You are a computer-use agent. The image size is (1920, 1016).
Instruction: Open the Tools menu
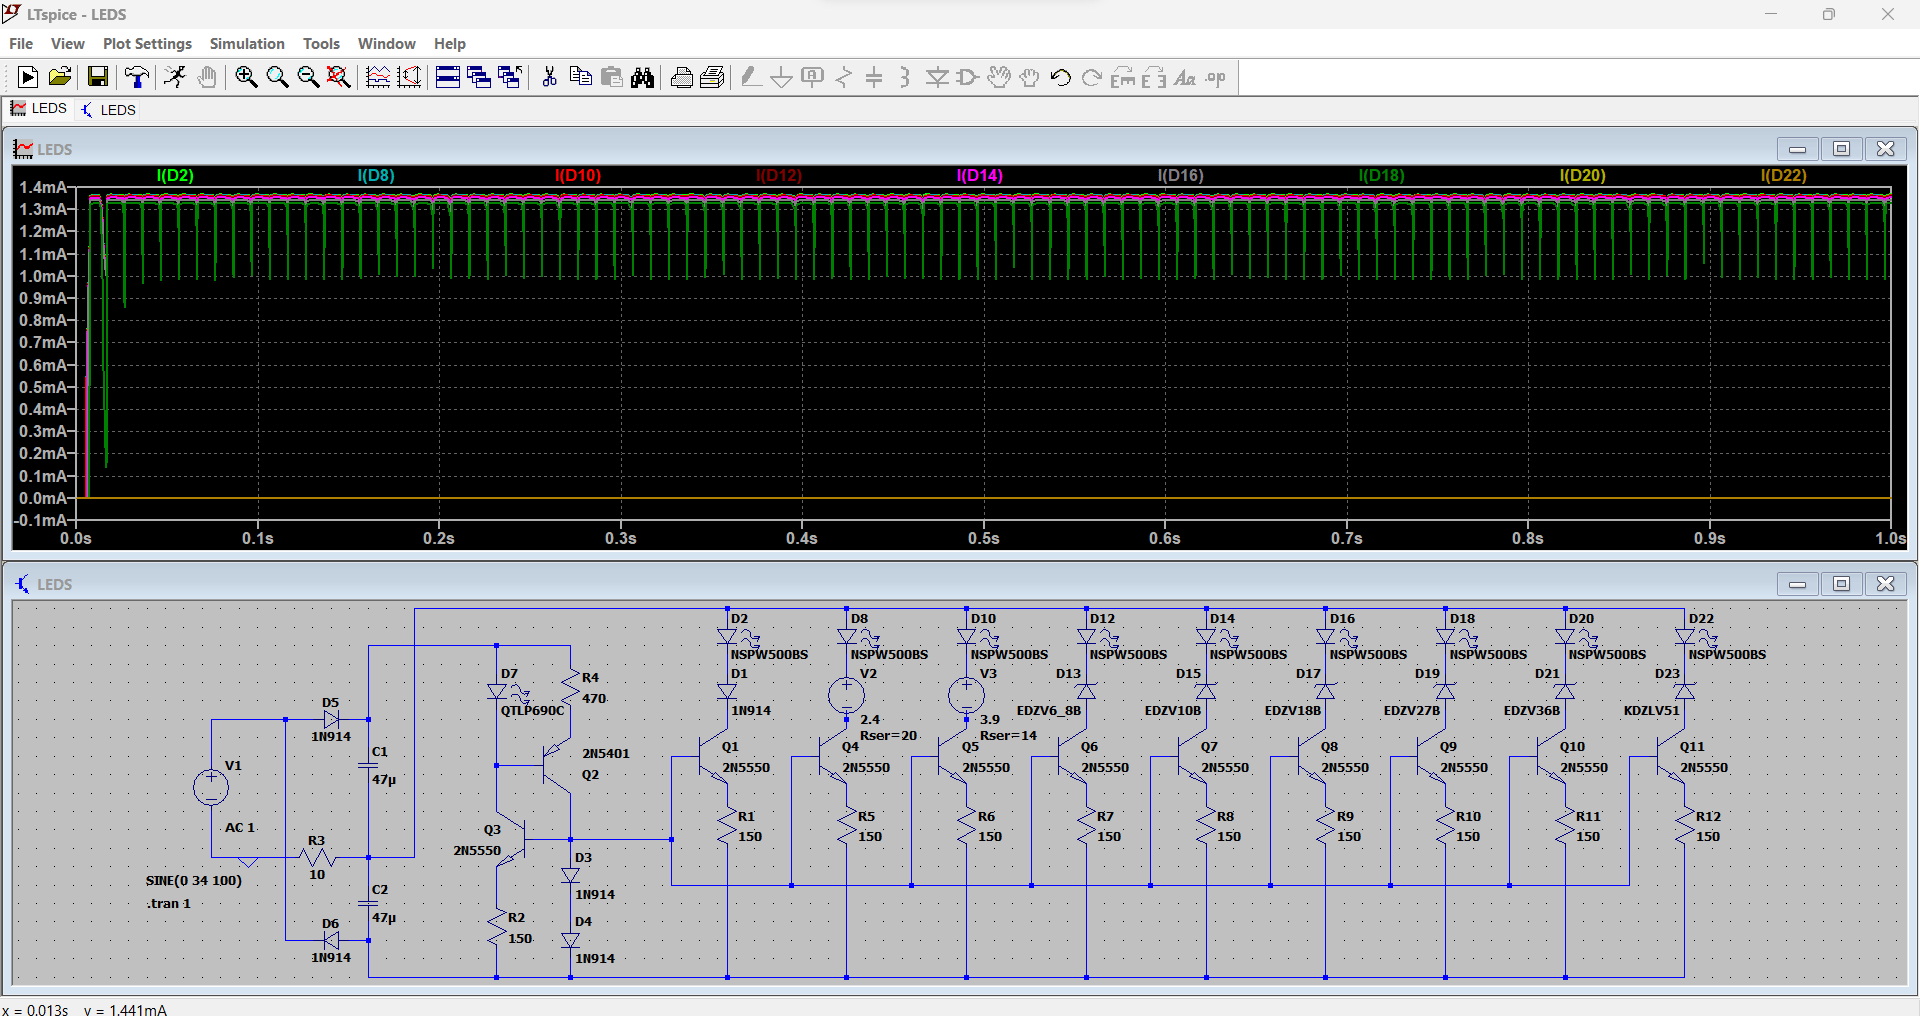tap(321, 44)
